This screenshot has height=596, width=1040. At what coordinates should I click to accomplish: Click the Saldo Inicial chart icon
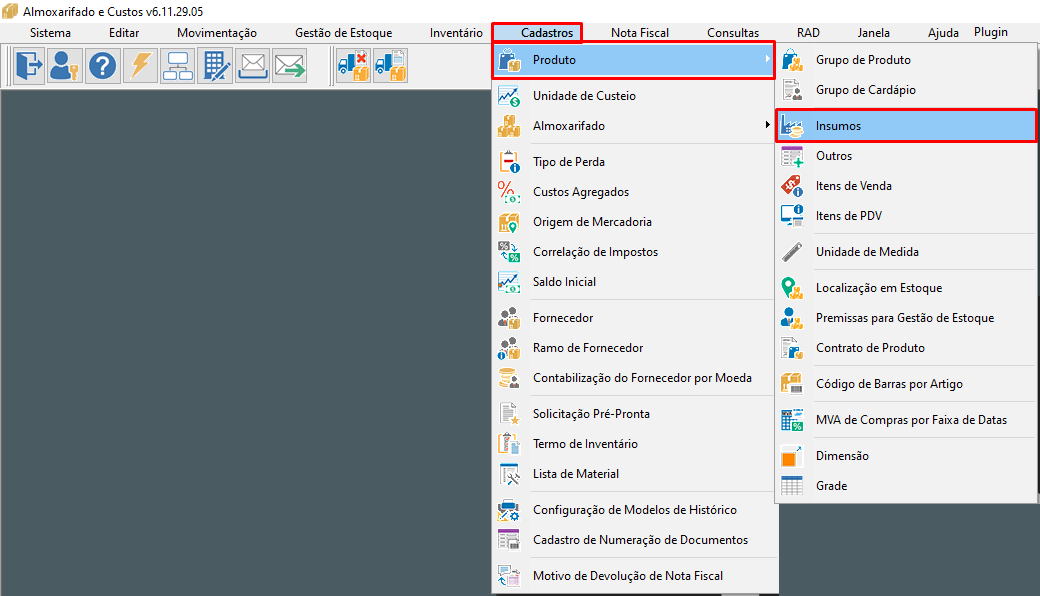coord(509,282)
